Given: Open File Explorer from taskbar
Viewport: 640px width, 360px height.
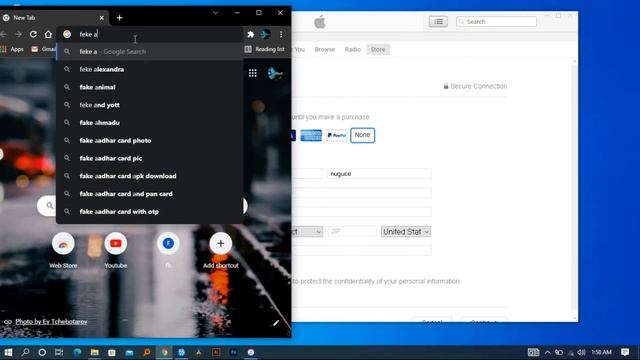Looking at the screenshot, I should click(x=94, y=352).
